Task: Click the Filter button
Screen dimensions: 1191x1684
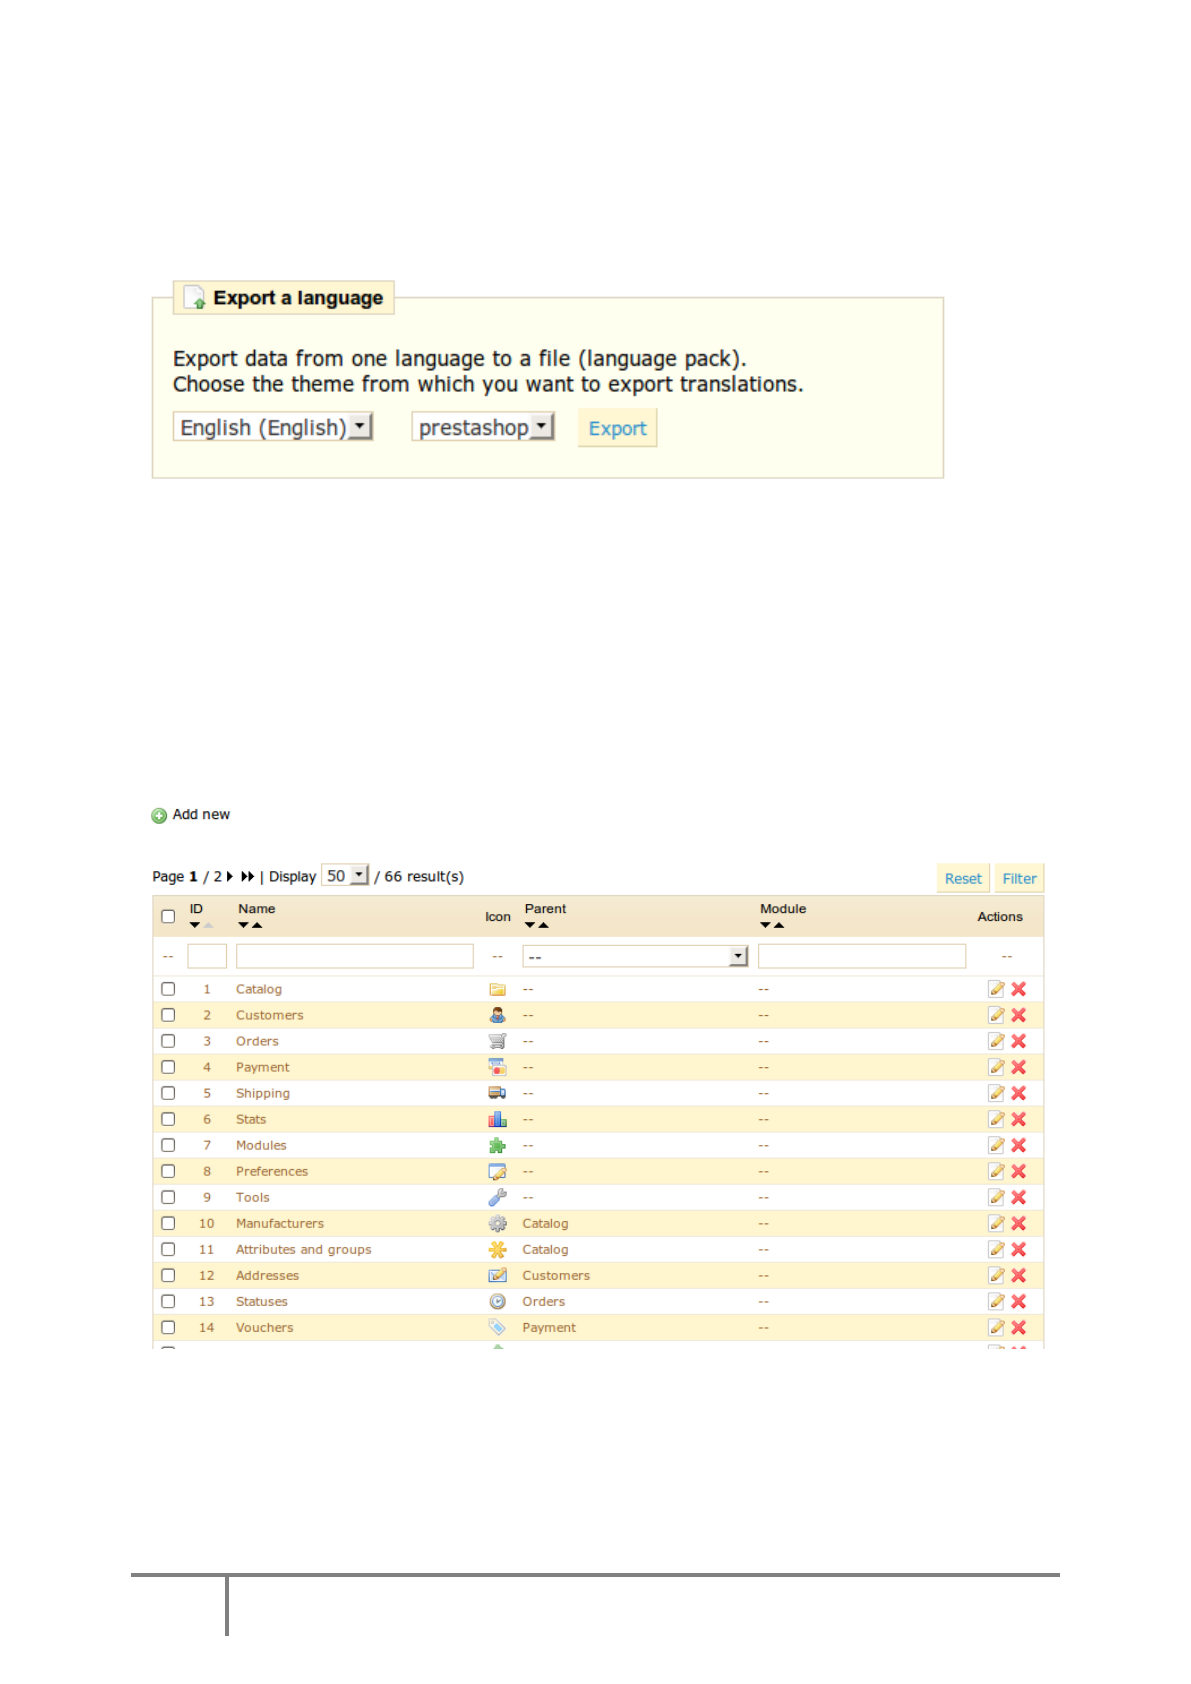Action: pyautogui.click(x=1019, y=878)
